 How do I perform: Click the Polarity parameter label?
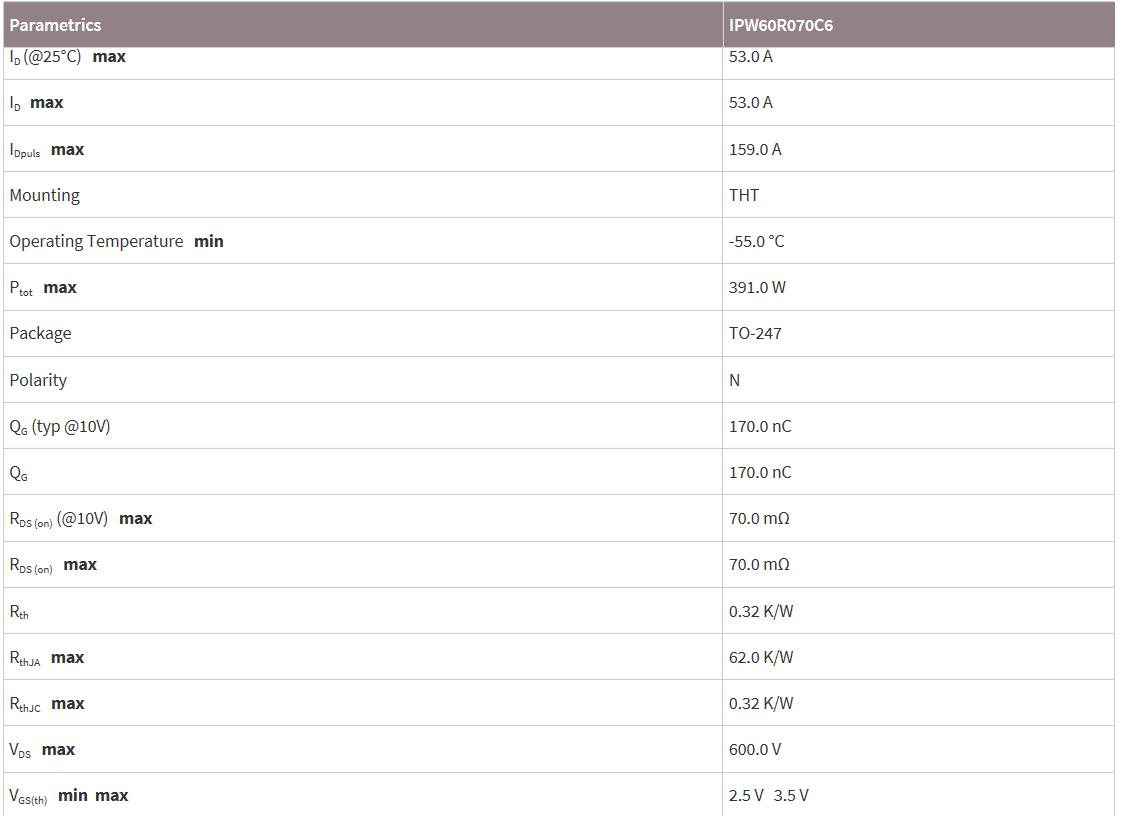[x=38, y=380]
